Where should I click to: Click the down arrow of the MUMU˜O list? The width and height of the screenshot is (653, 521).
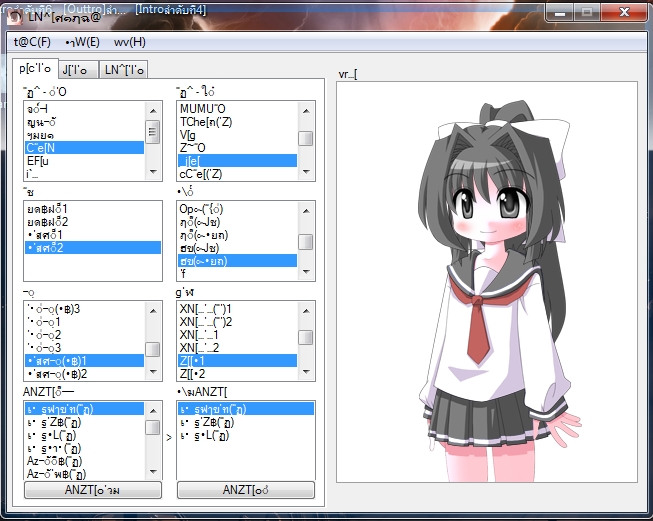(306, 172)
